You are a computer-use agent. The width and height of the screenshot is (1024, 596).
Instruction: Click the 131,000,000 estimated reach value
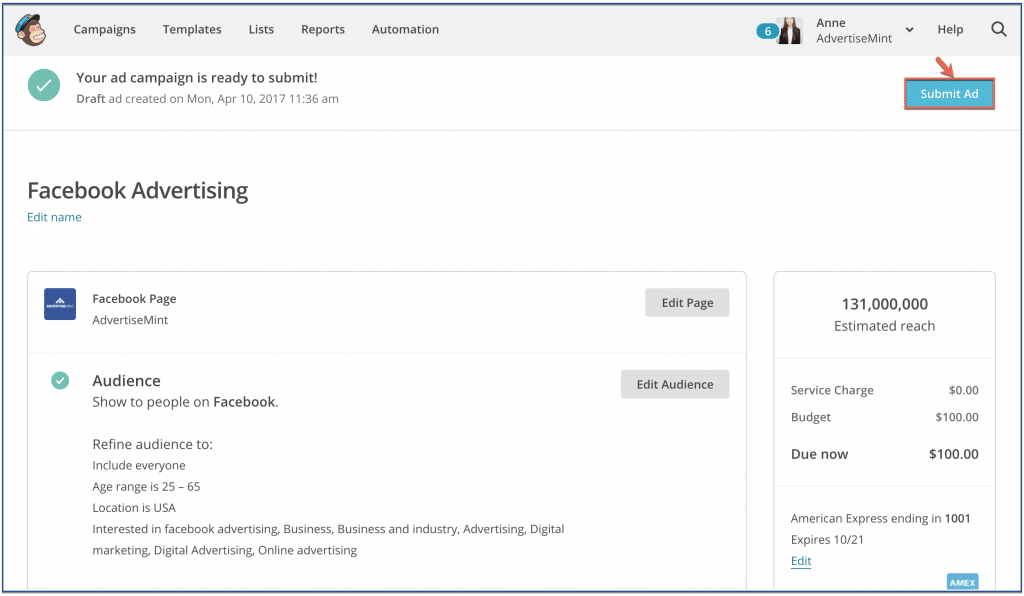[884, 304]
